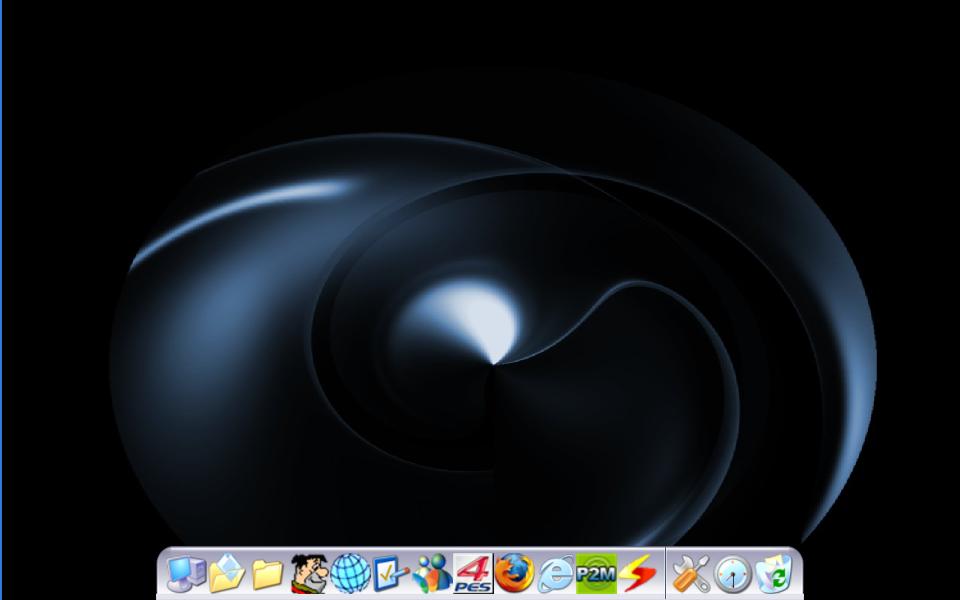Click the clock icon in dock
The width and height of the screenshot is (960, 600).
click(732, 574)
